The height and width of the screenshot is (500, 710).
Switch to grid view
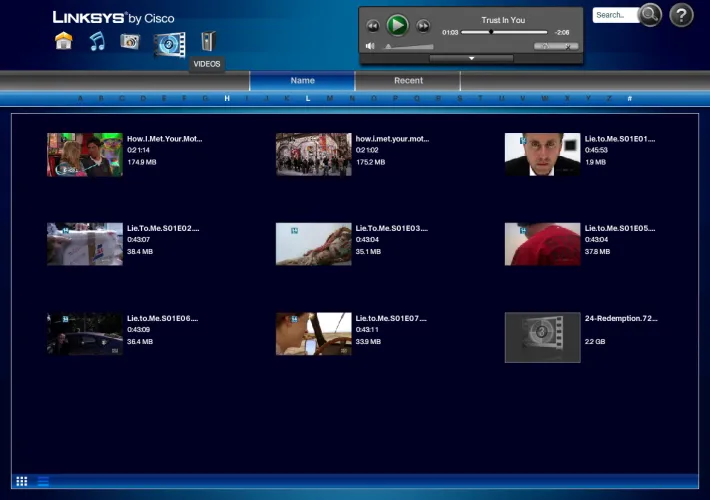click(x=22, y=481)
